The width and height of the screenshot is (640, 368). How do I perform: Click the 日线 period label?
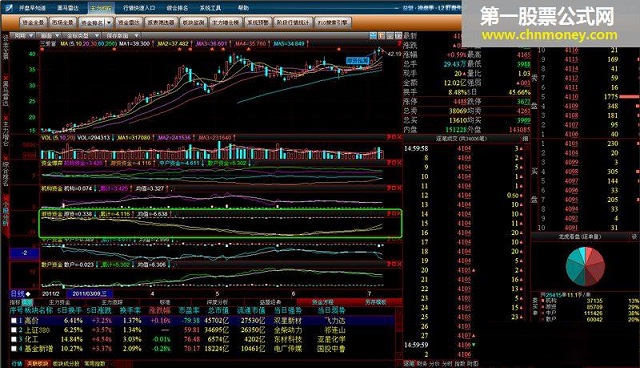click(18, 293)
